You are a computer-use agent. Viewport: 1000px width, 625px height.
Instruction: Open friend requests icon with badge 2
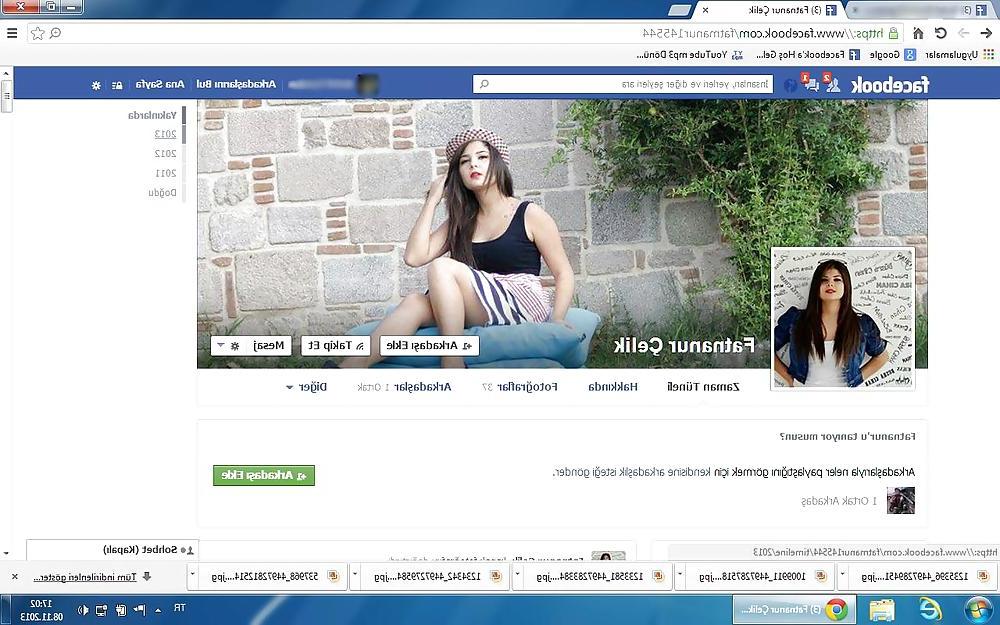830,84
